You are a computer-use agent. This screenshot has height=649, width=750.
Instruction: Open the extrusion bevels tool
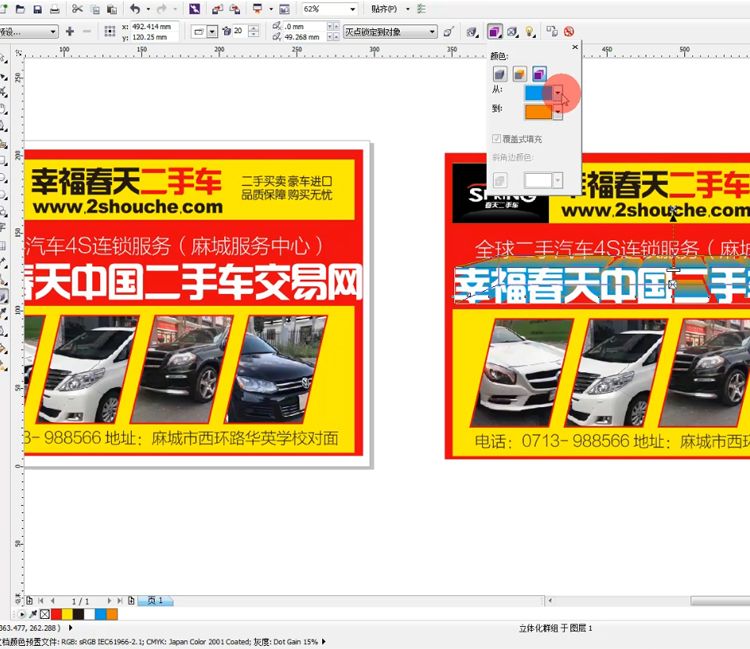coord(512,32)
